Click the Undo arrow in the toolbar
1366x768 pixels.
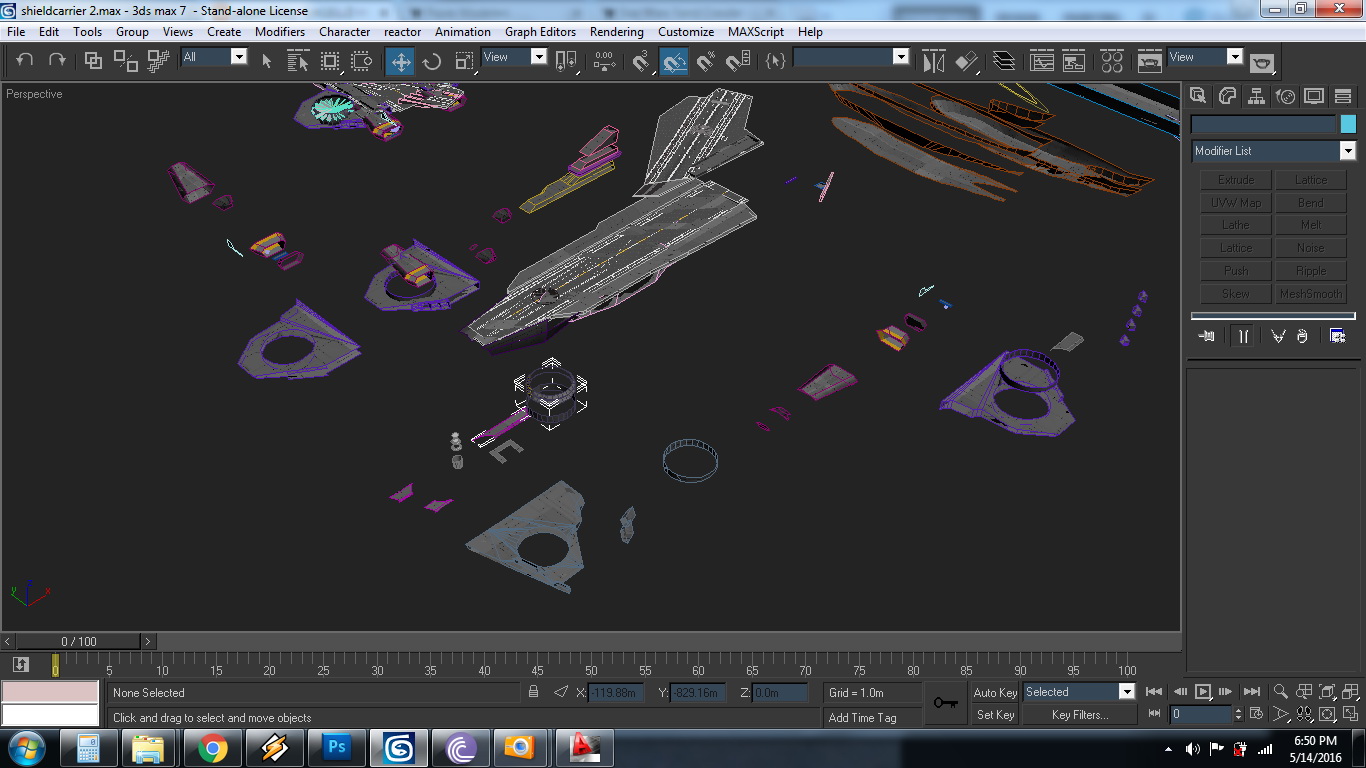[x=25, y=60]
